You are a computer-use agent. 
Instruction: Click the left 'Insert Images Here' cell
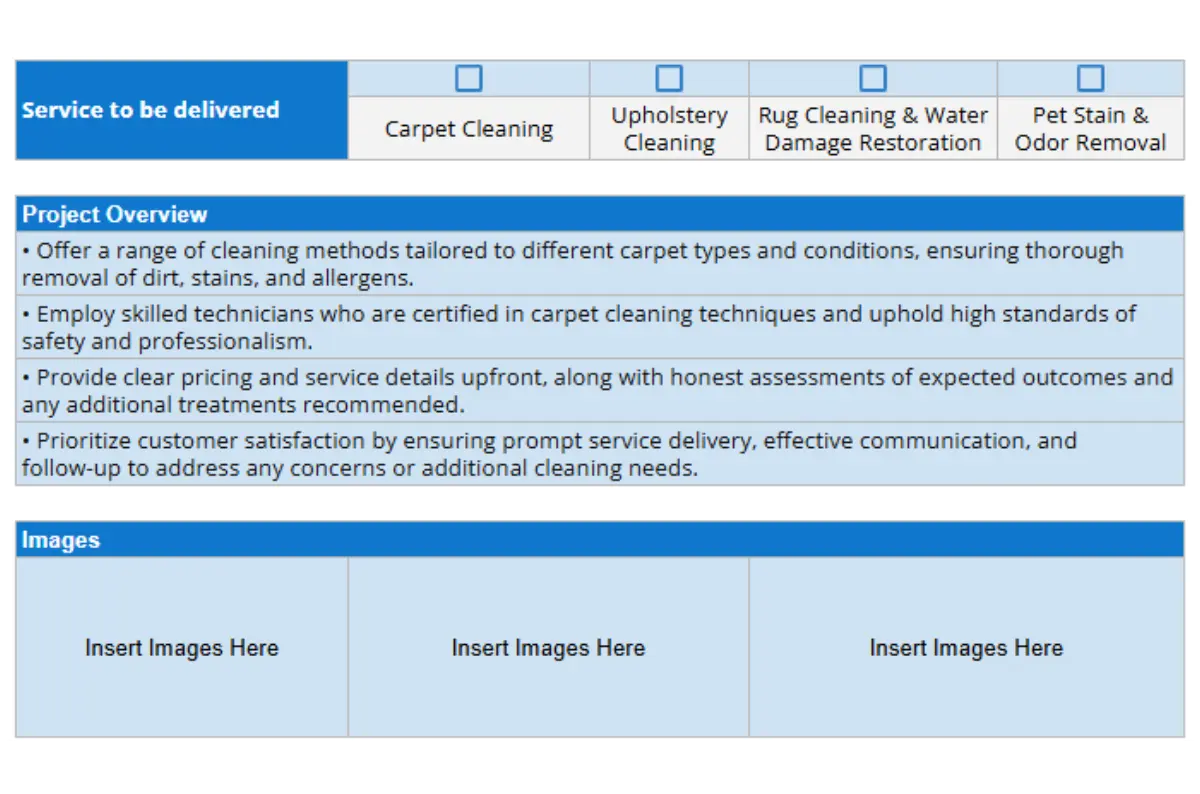[182, 648]
